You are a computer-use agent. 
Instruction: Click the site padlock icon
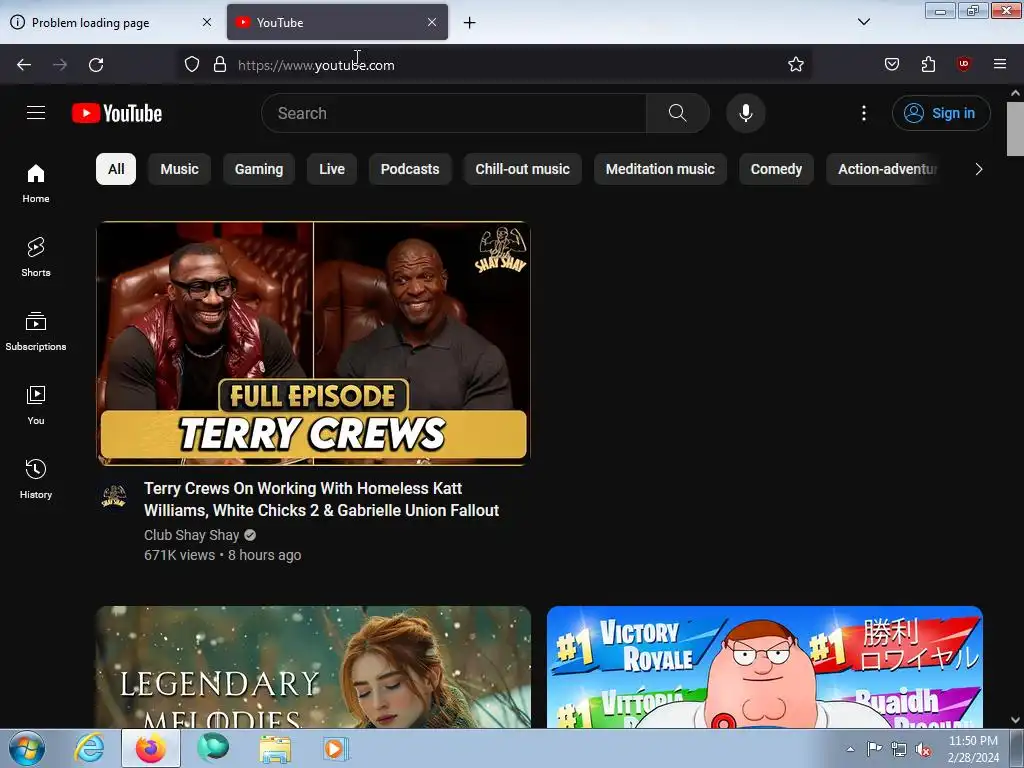coord(220,65)
